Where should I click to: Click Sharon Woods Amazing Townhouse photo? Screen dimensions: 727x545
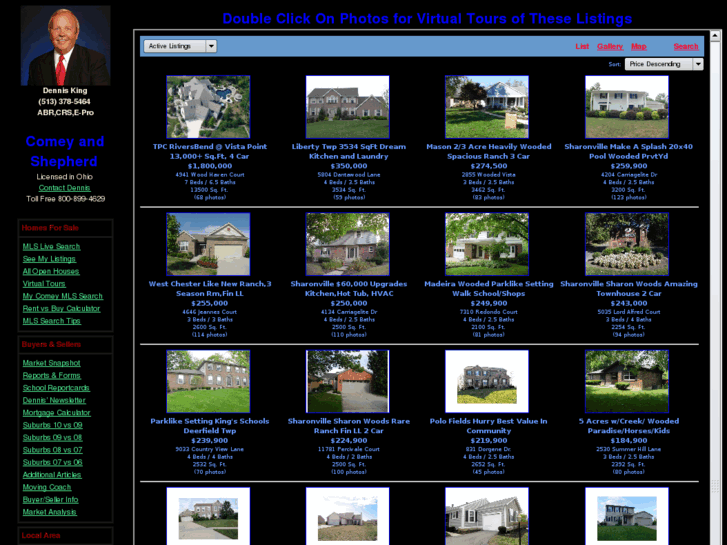click(x=627, y=244)
